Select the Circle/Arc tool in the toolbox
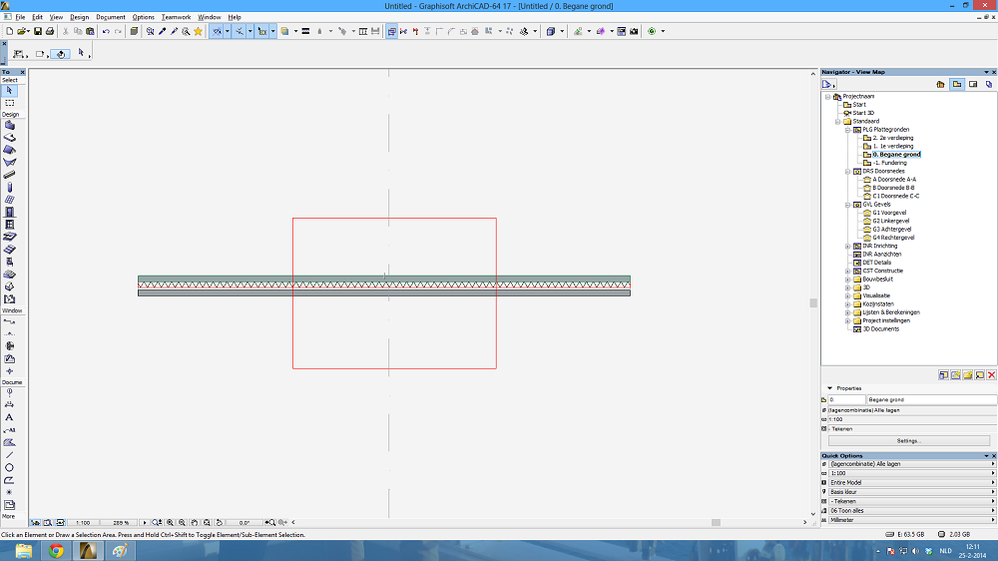This screenshot has width=998, height=561. click(x=10, y=467)
